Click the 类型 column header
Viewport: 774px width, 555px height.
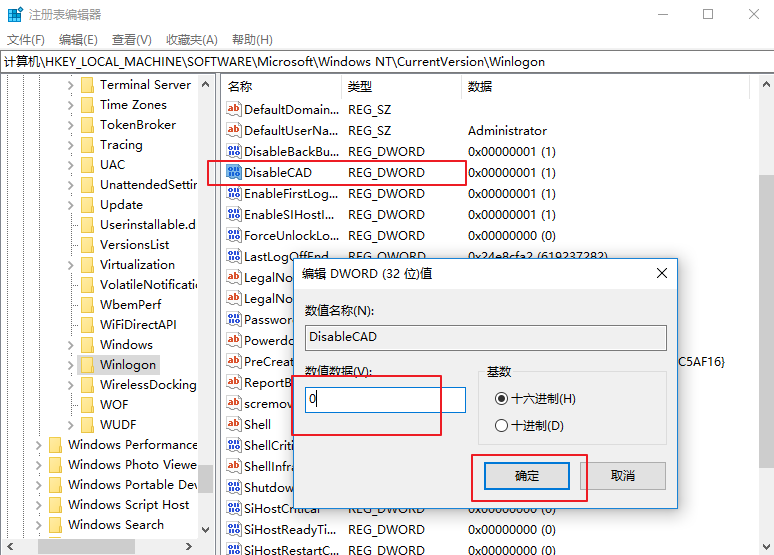360,87
